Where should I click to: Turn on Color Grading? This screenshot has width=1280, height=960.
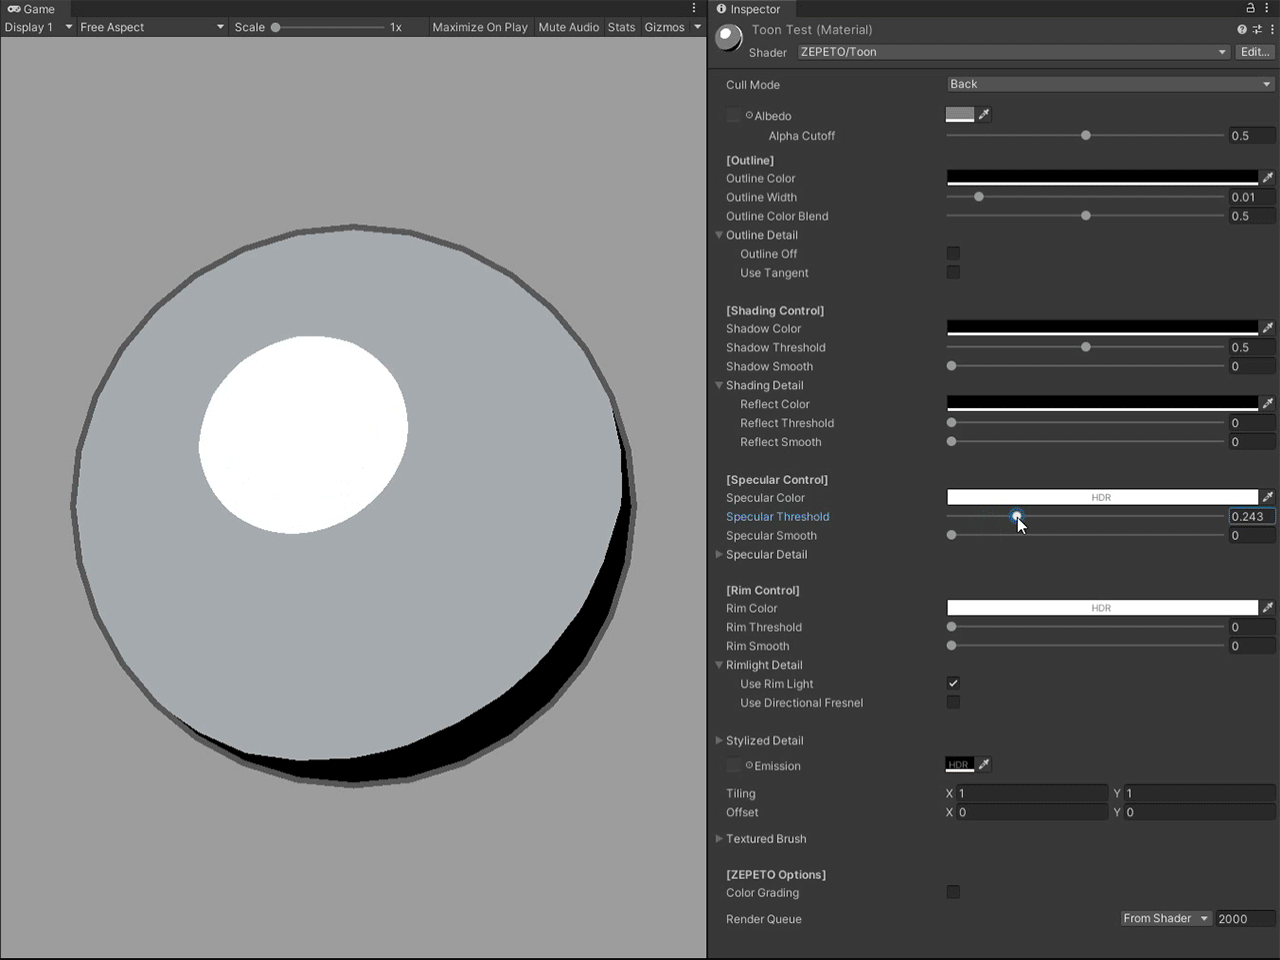click(953, 892)
